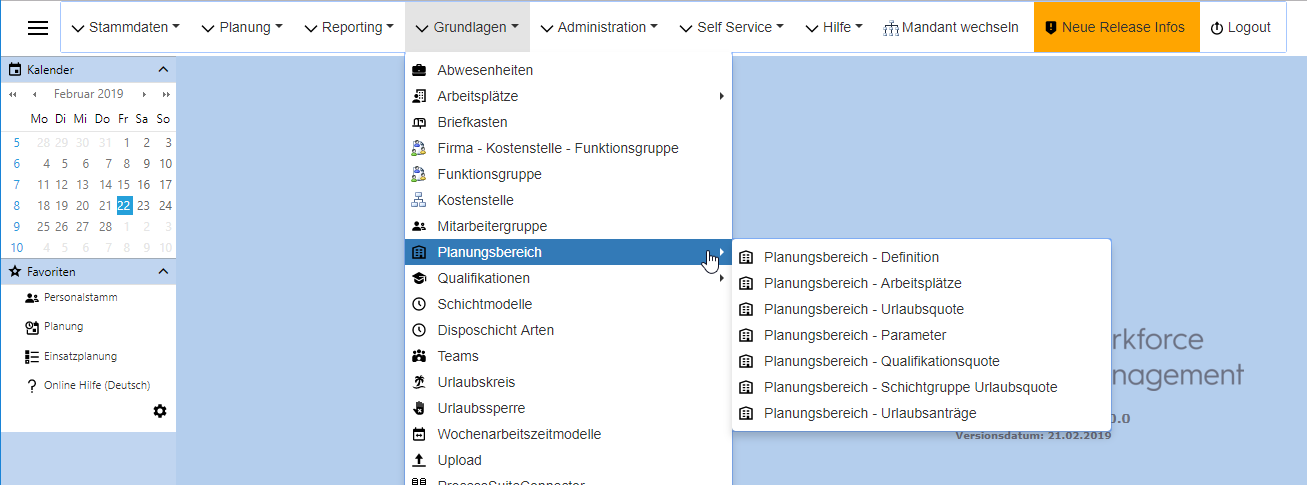Select Wochenarbeitszeitmodelle menu entry
Viewport: 1307px width, 485px height.
coord(520,434)
